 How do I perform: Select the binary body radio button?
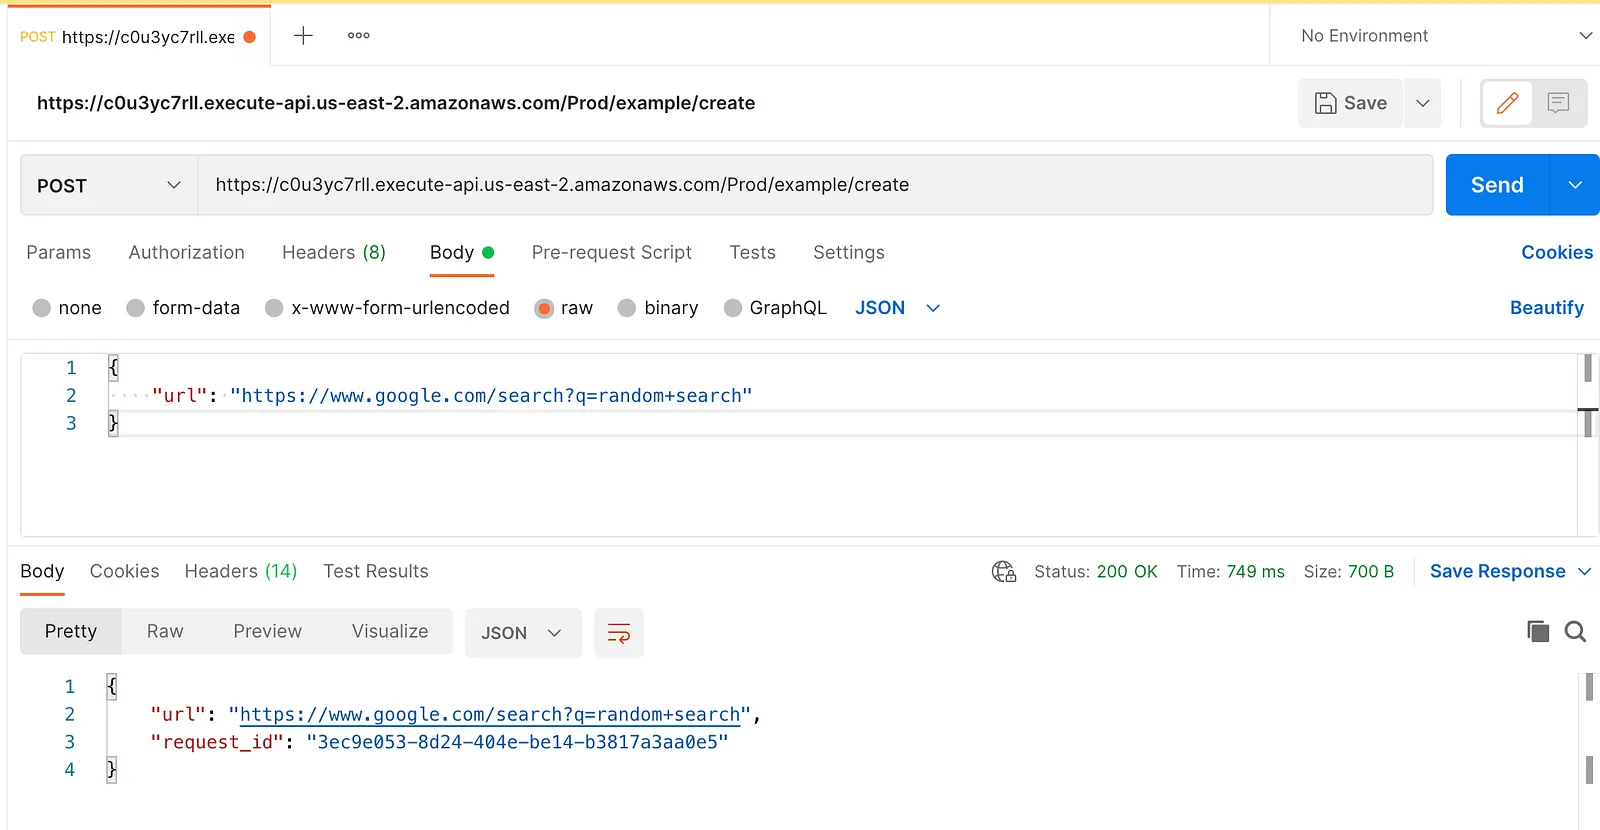(x=627, y=308)
